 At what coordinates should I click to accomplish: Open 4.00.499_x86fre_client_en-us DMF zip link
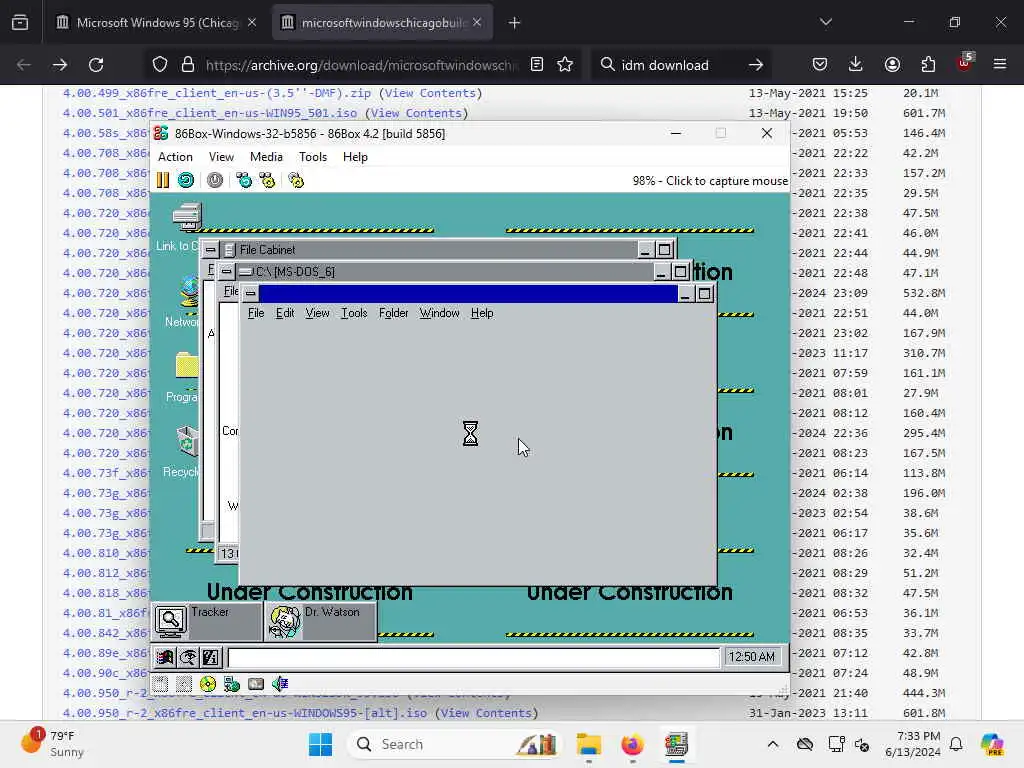pyautogui.click(x=217, y=93)
